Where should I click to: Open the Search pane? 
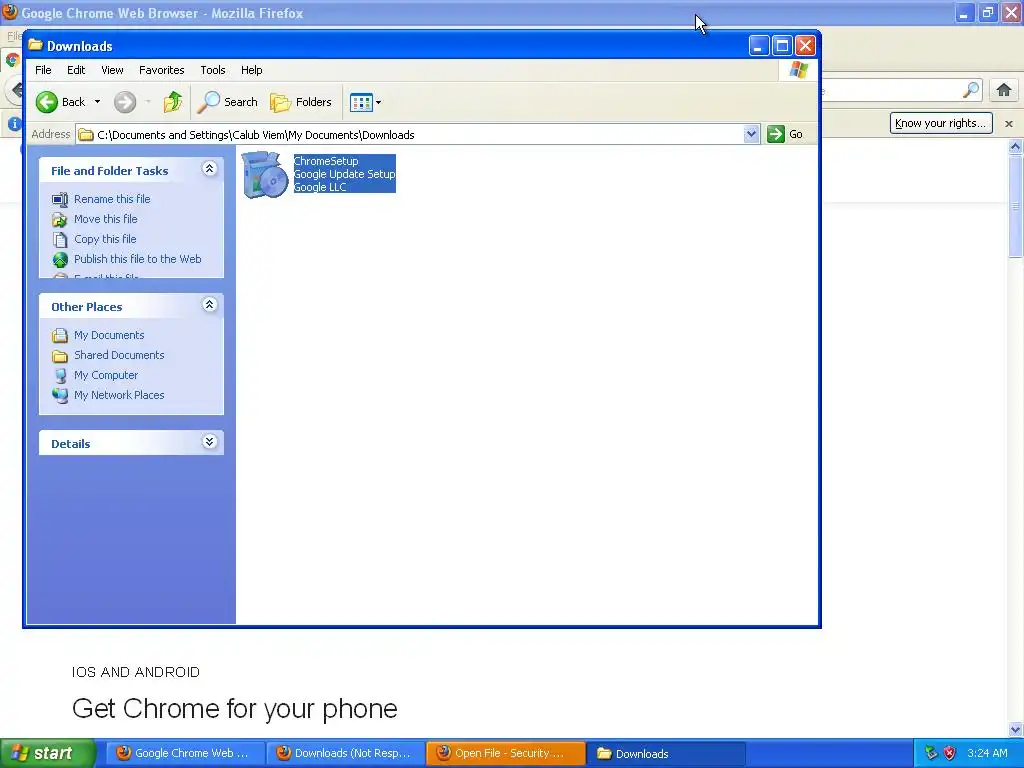[x=227, y=102]
